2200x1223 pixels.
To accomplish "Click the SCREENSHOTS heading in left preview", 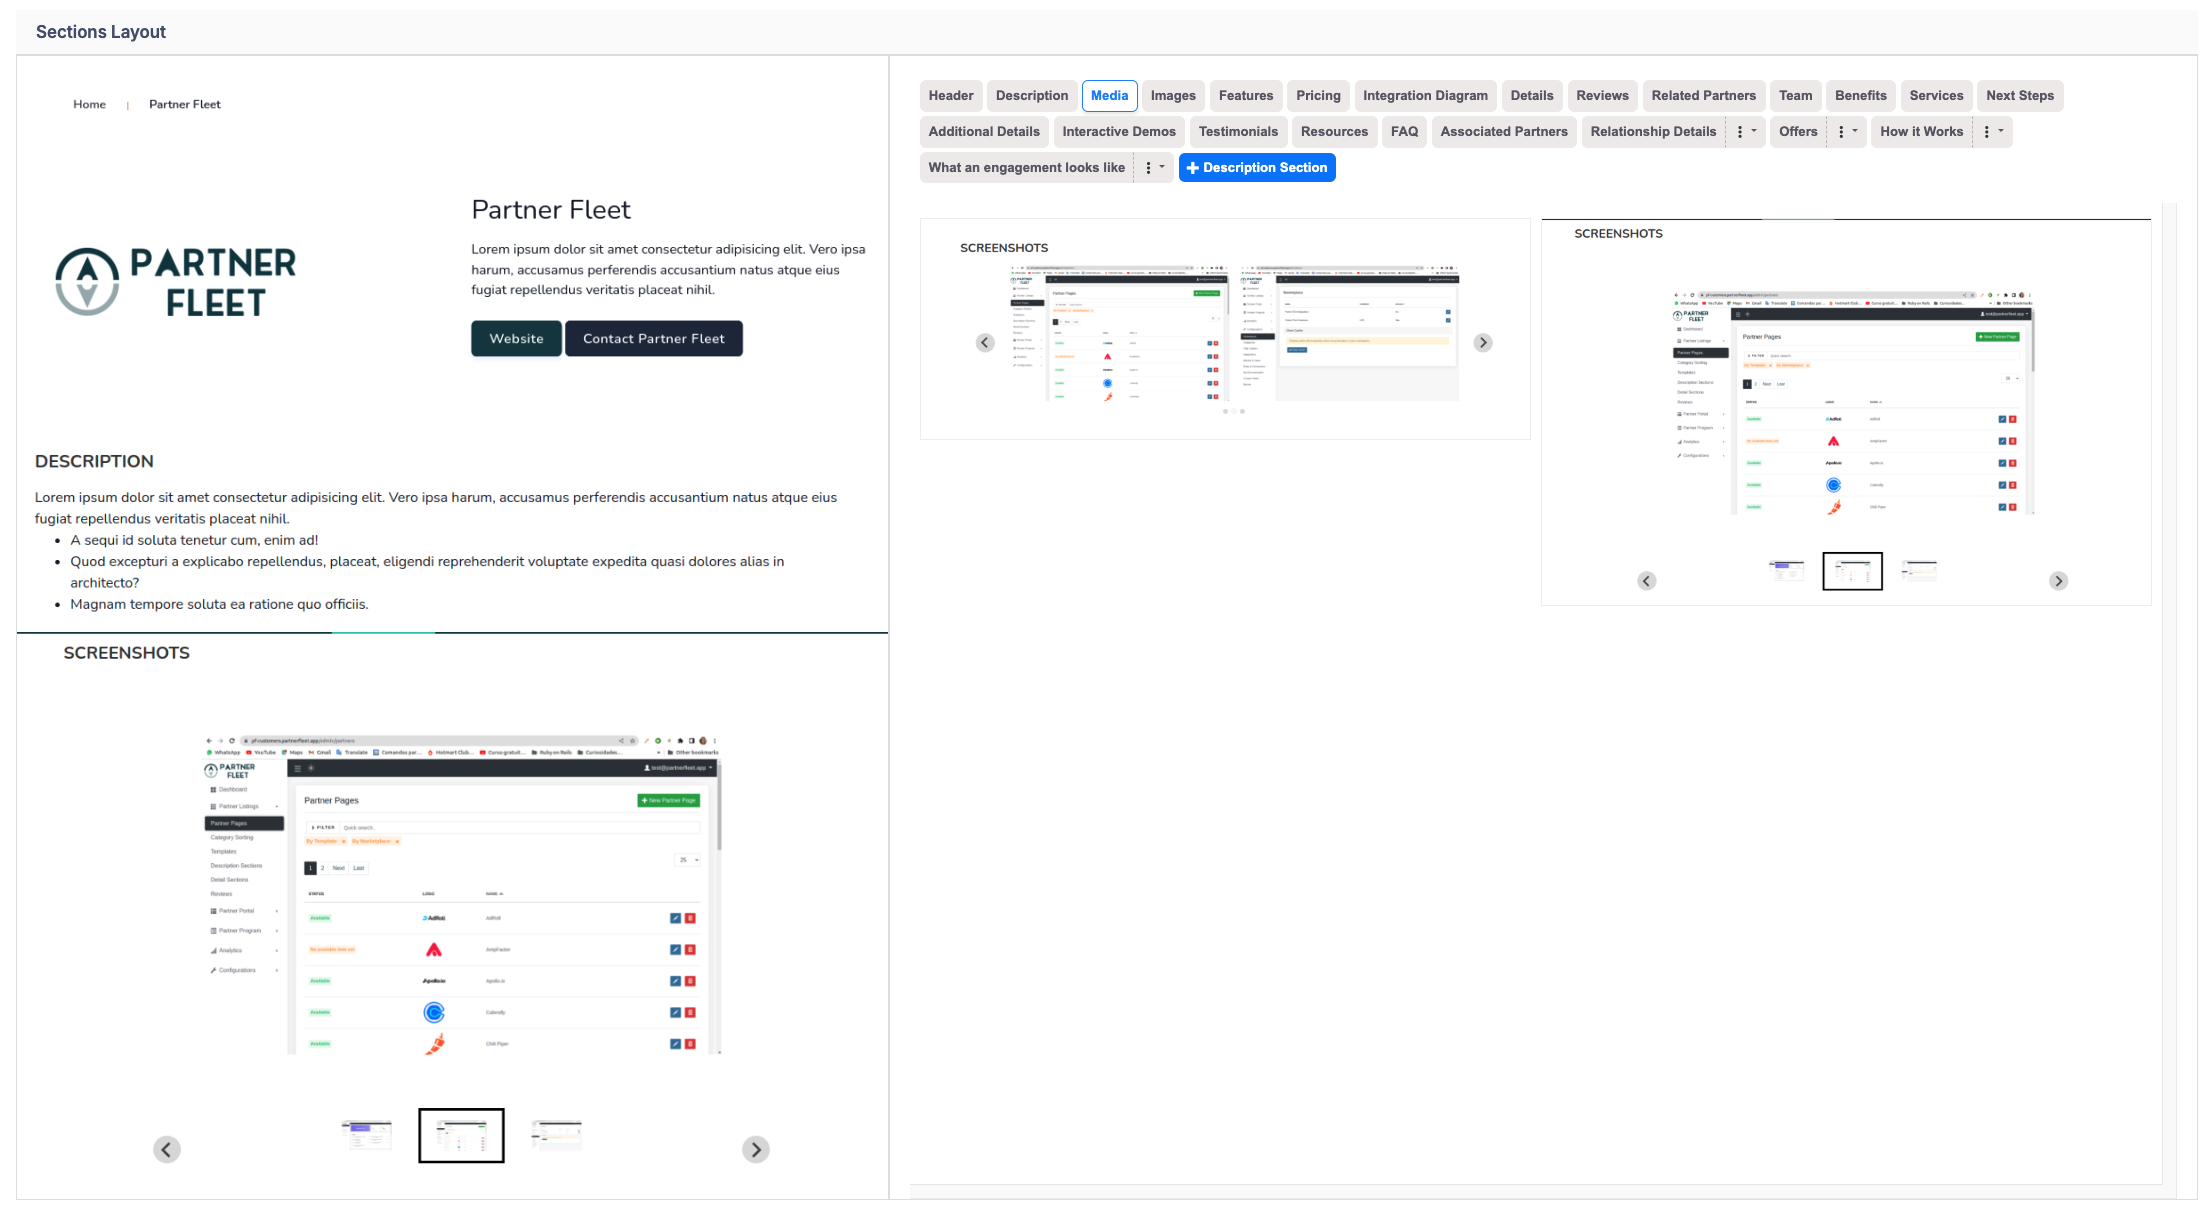I will (x=127, y=653).
